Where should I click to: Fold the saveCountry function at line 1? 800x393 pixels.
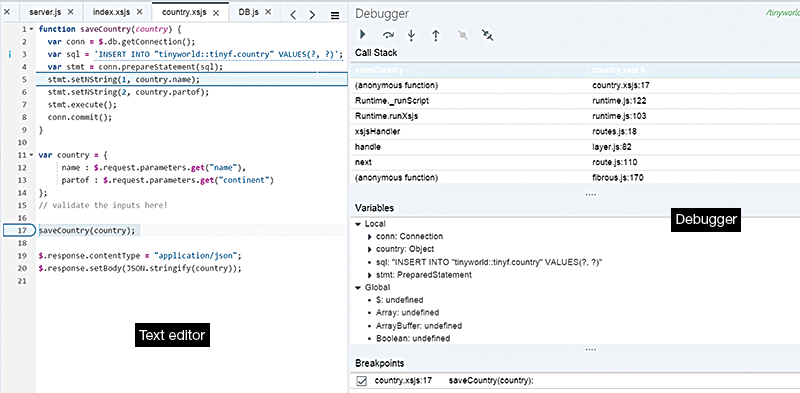click(32, 29)
